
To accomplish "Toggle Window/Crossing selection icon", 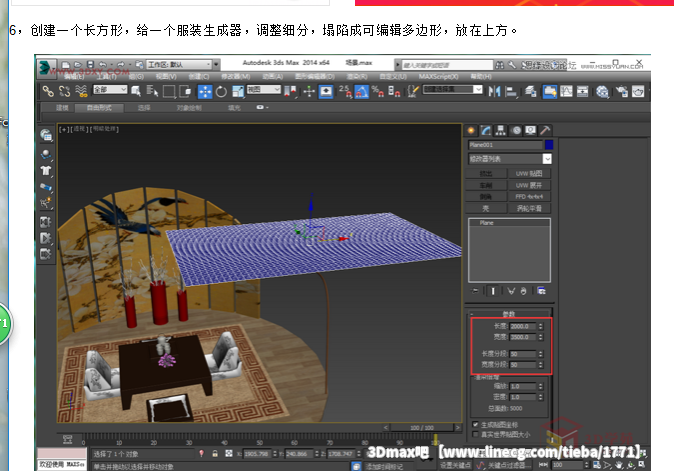I will [x=185, y=91].
